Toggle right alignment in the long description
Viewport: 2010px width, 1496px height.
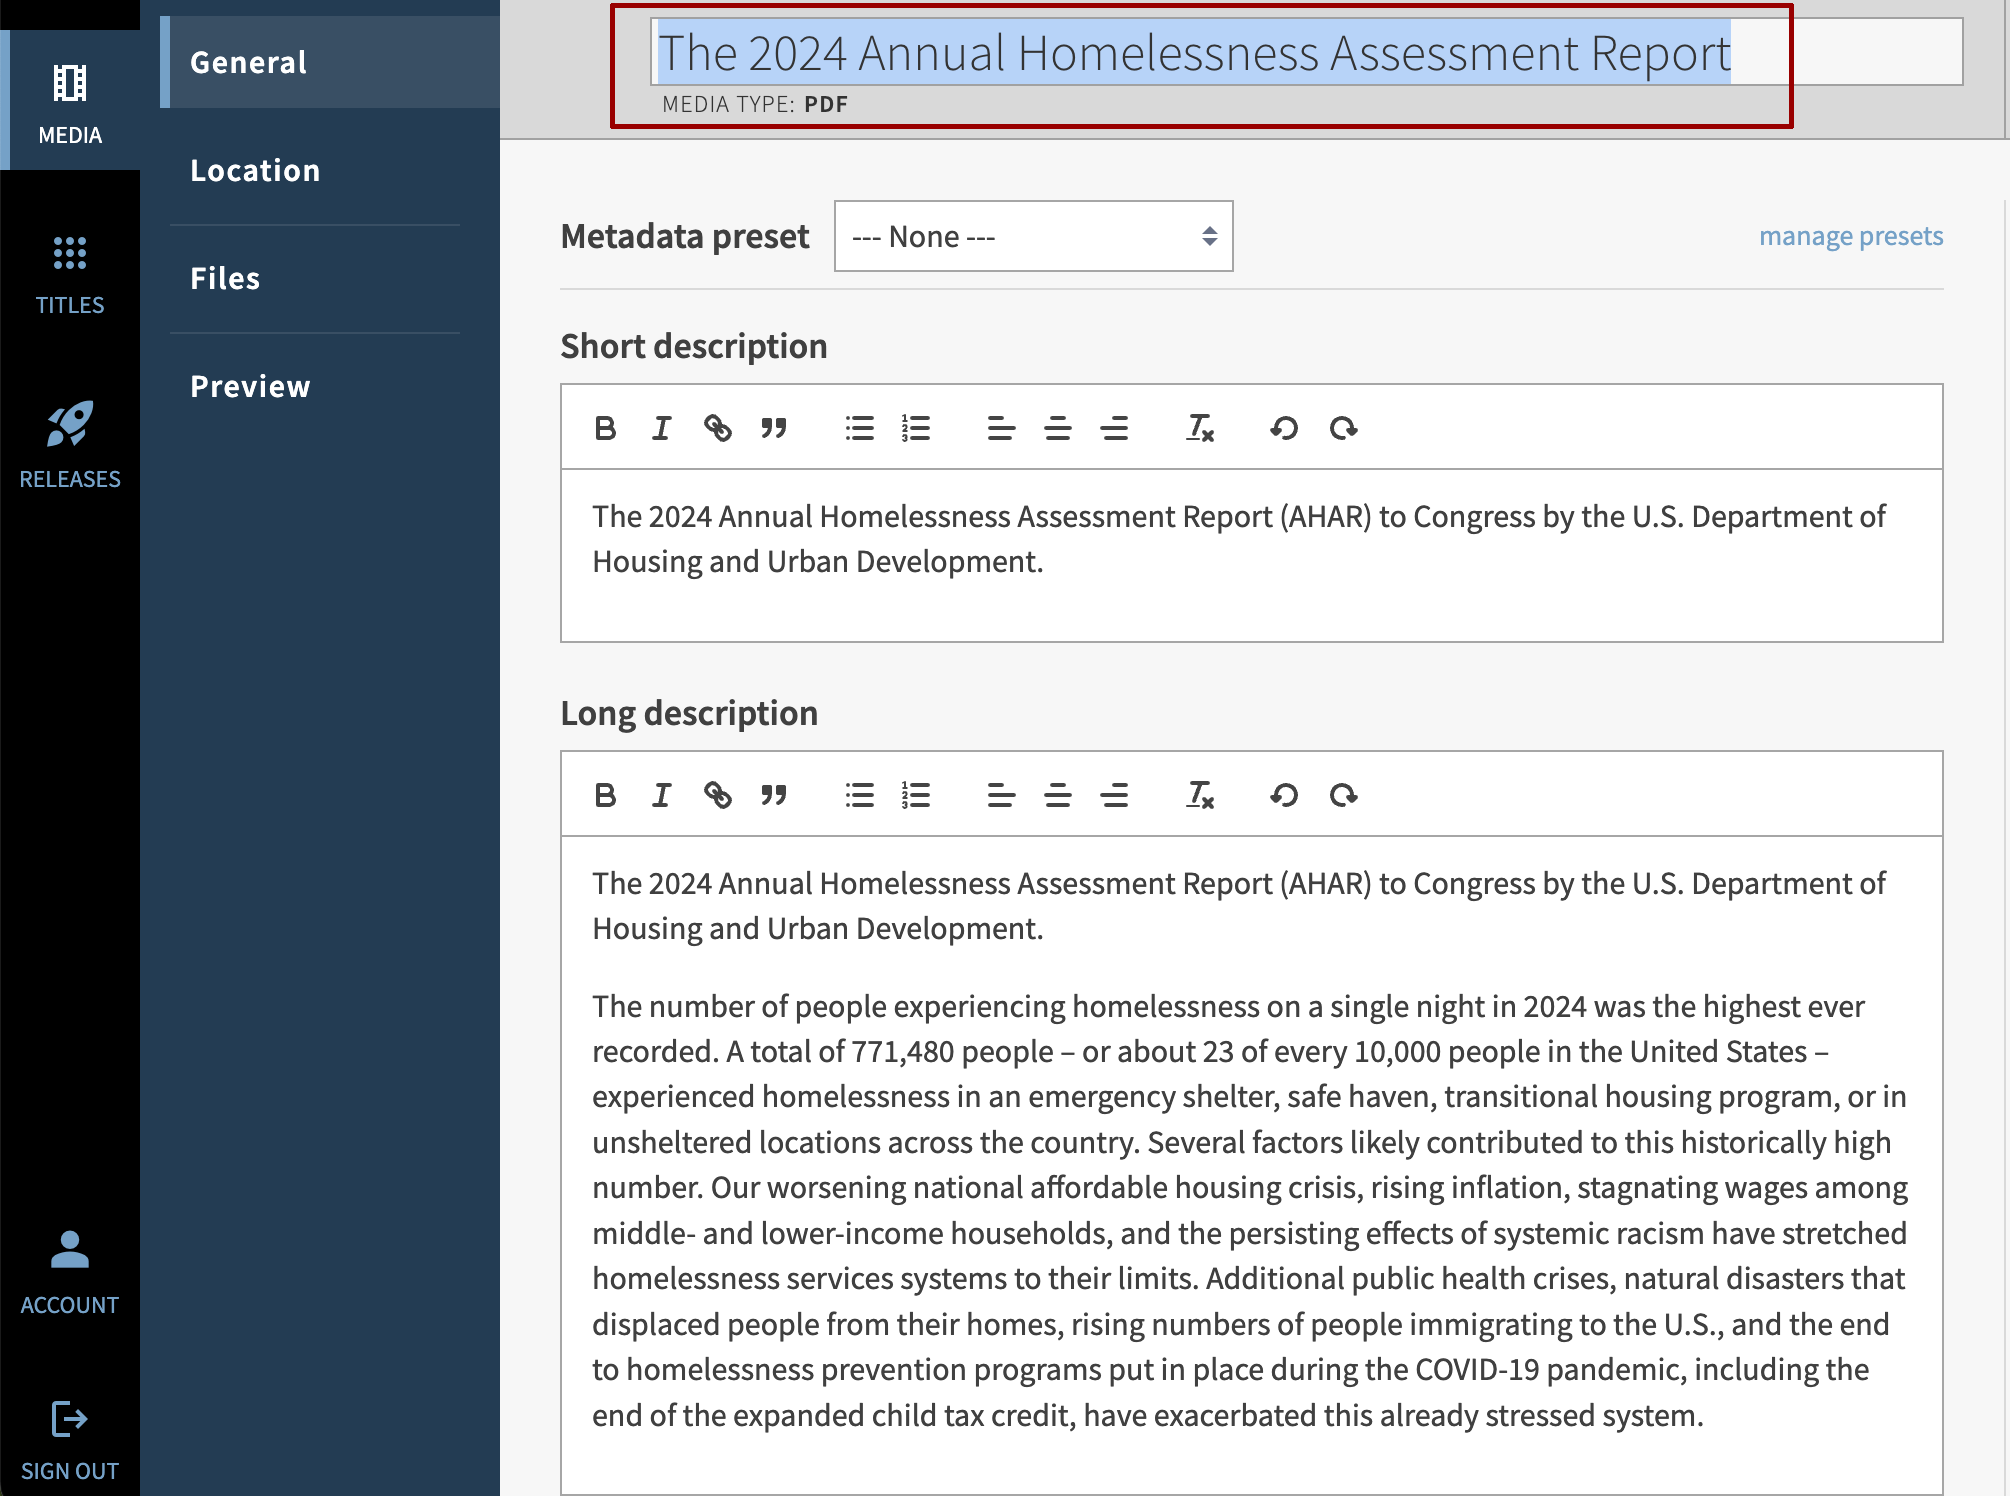[1115, 795]
